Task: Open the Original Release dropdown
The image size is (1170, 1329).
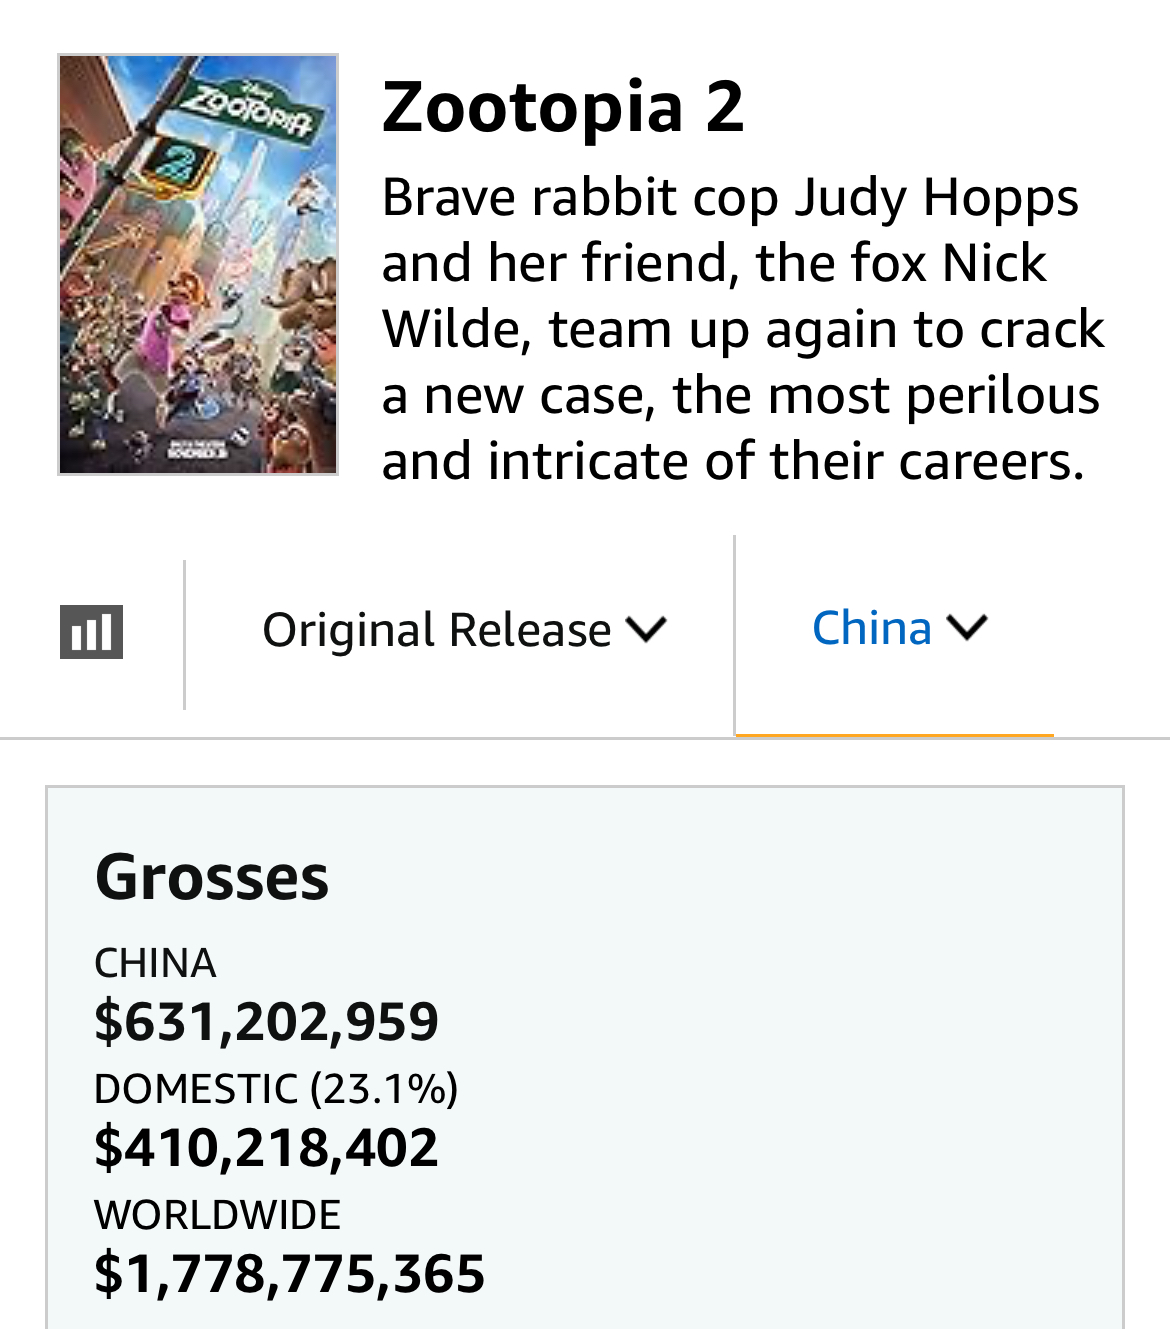Action: coord(437,630)
